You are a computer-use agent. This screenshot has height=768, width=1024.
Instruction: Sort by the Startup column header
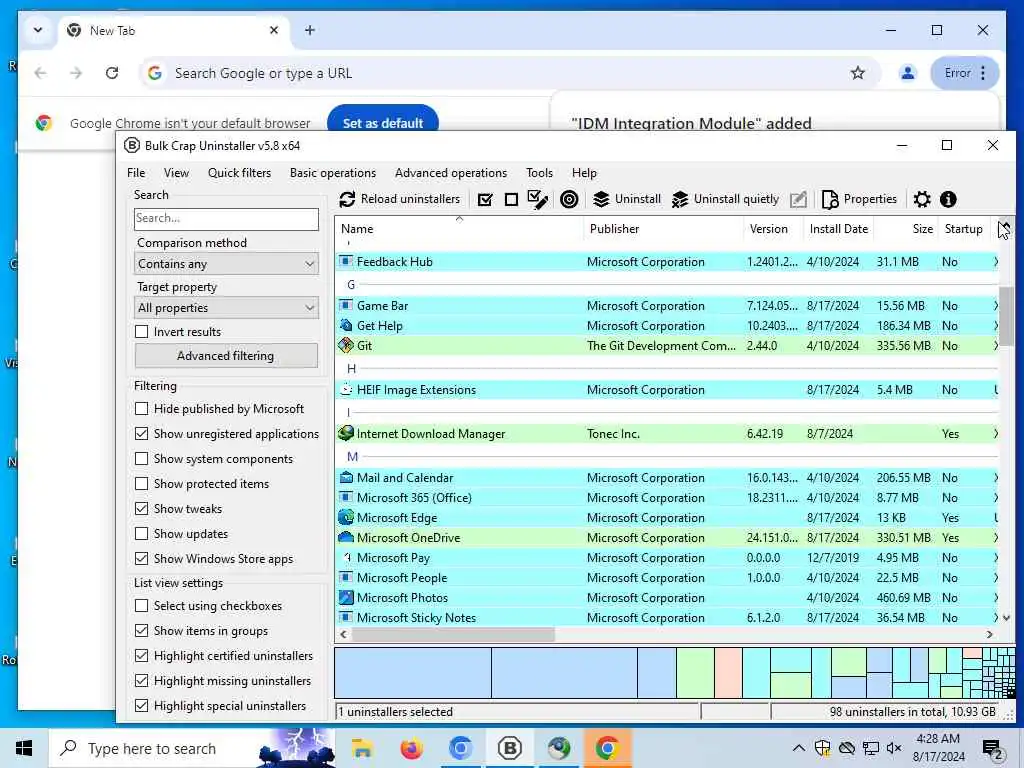(x=964, y=229)
